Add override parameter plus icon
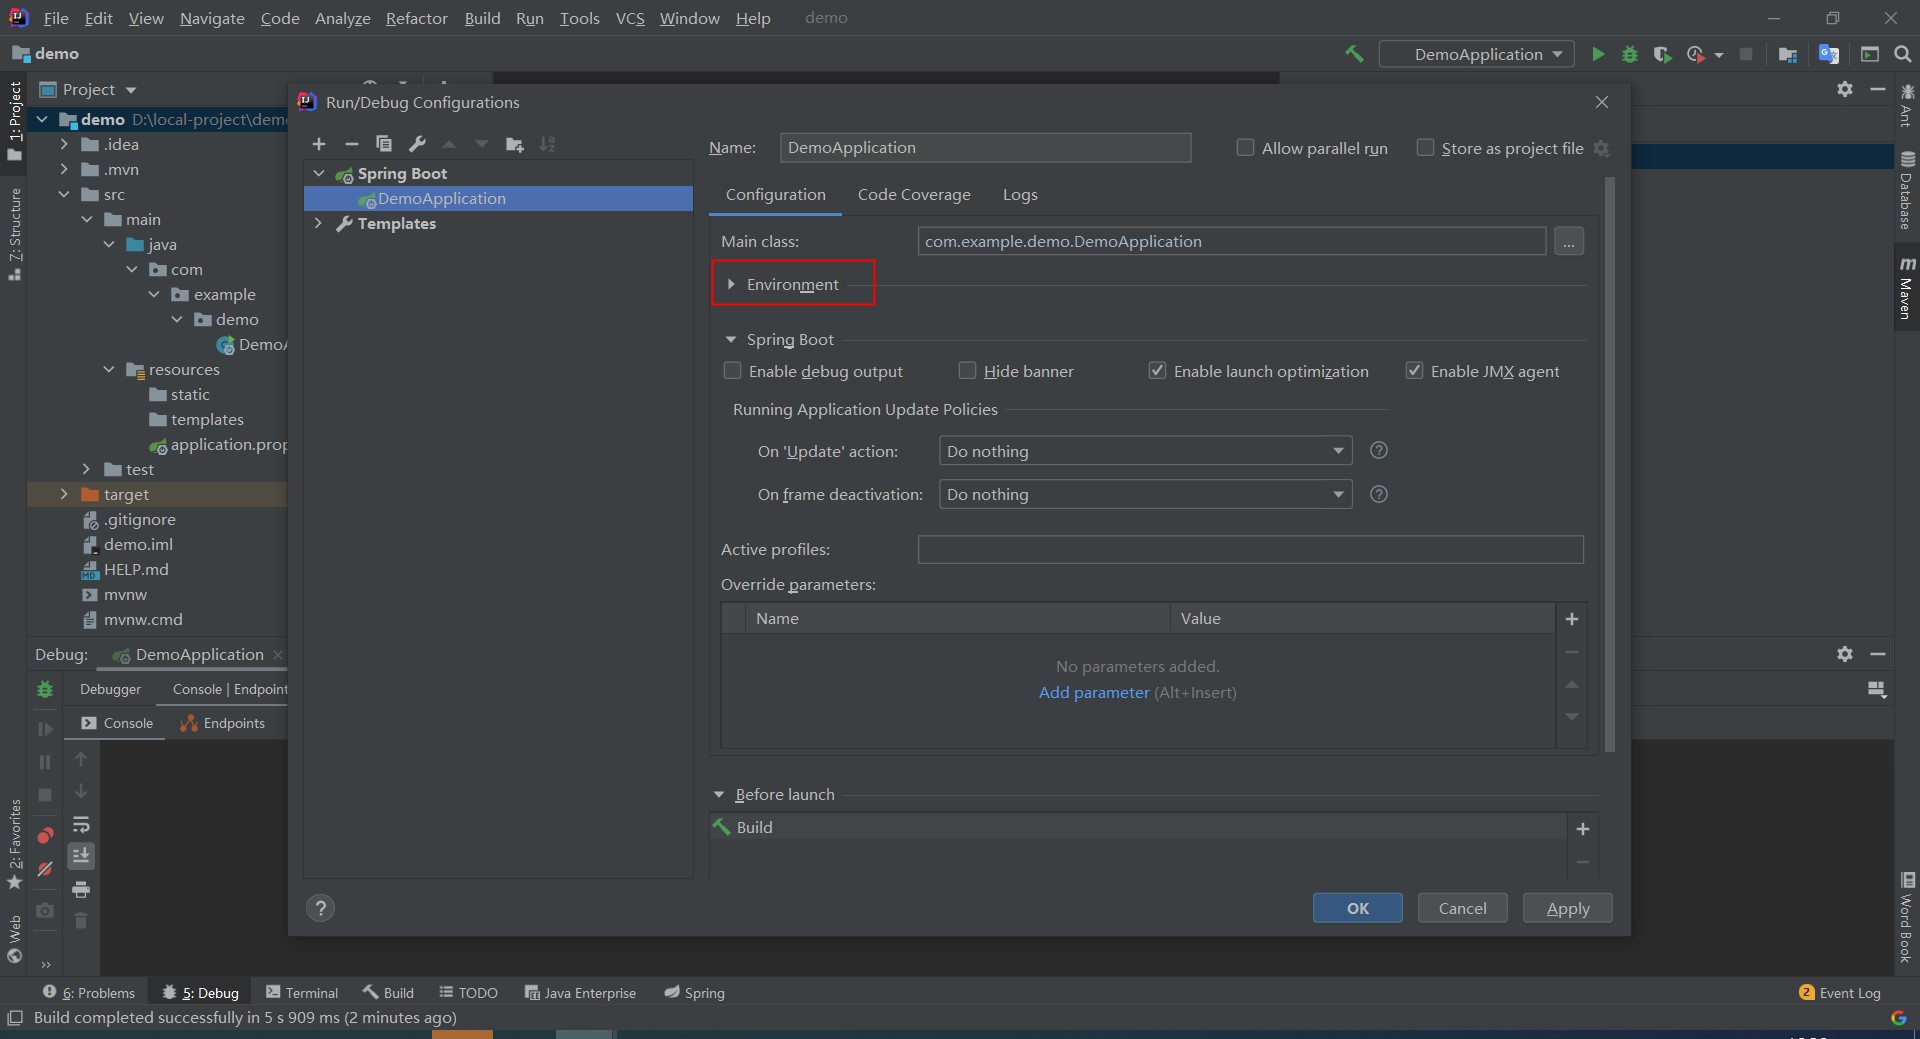This screenshot has height=1039, width=1920. point(1572,619)
